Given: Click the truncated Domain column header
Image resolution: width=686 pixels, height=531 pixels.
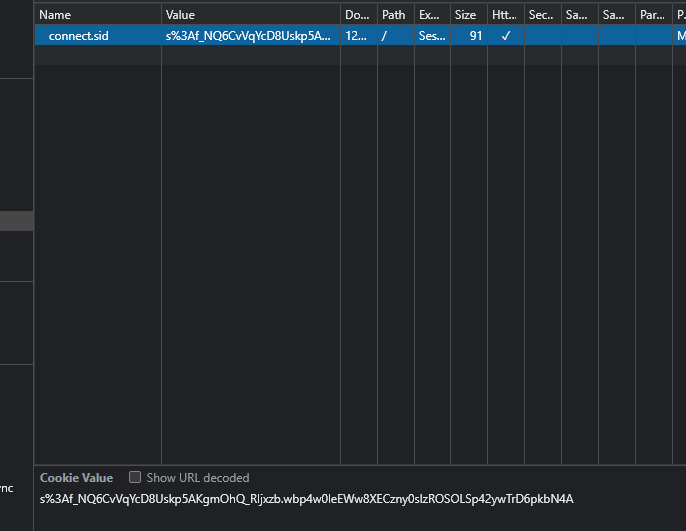Looking at the screenshot, I should coord(357,15).
